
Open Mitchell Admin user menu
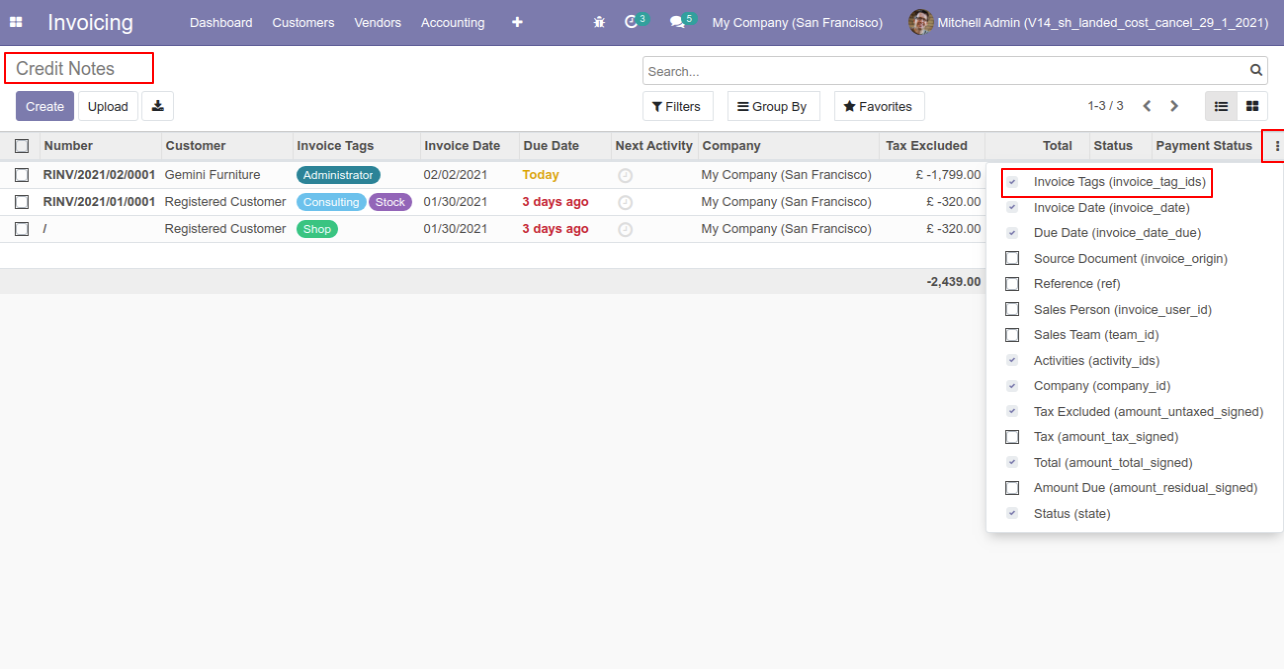tap(1089, 22)
